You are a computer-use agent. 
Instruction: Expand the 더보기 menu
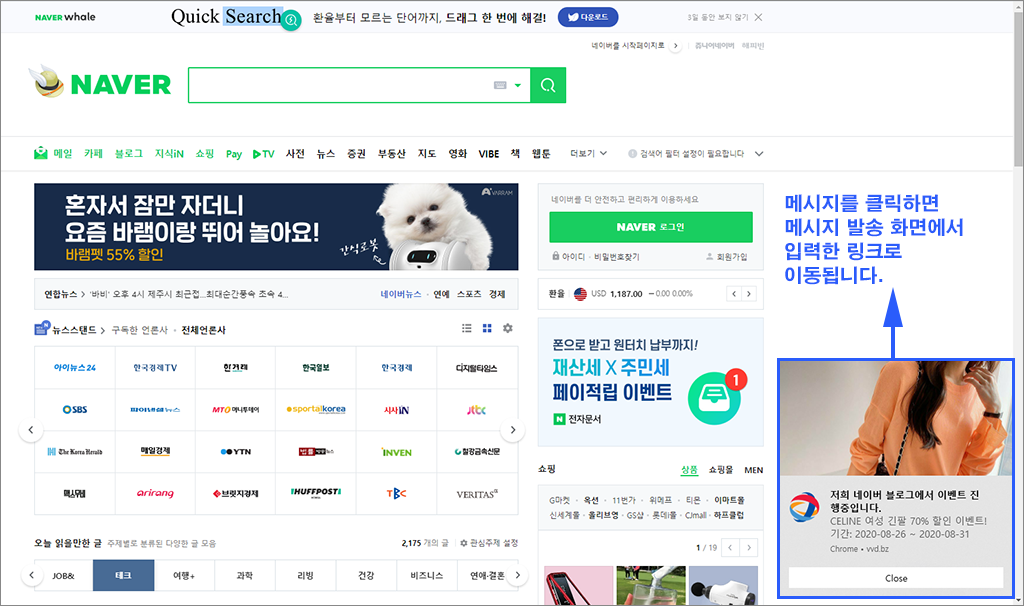coord(588,153)
